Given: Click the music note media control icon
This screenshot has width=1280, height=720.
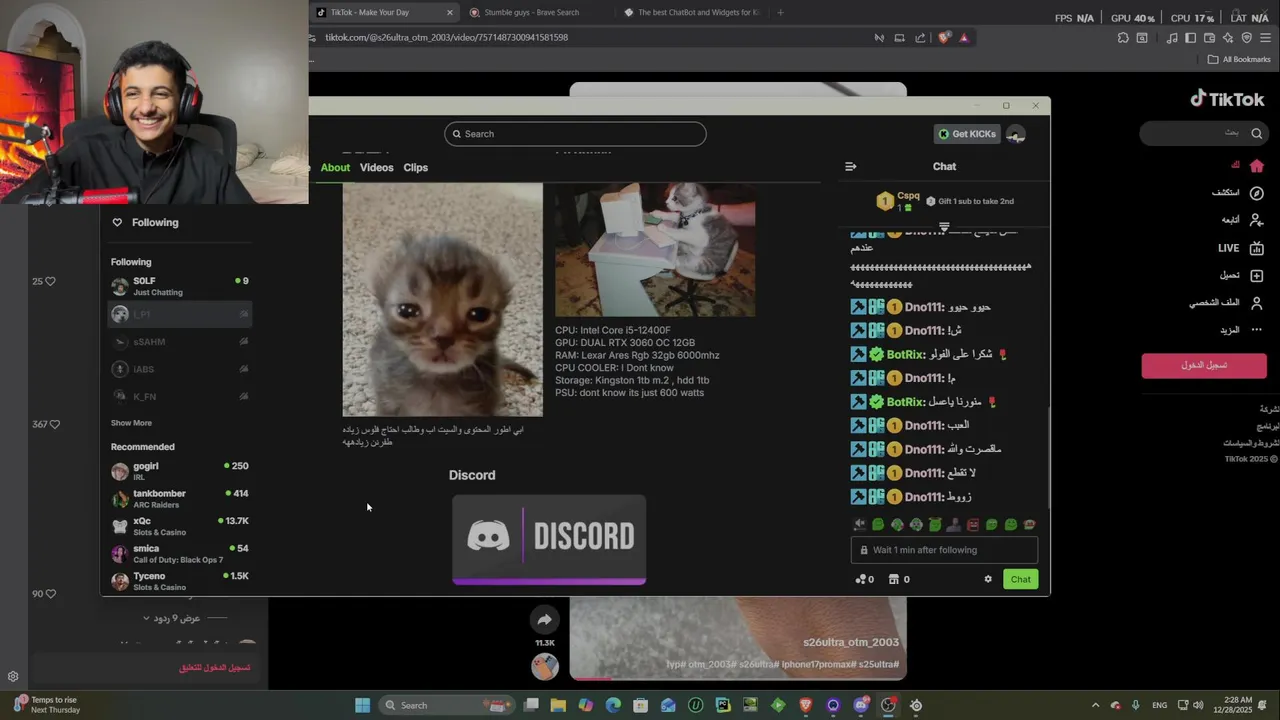Looking at the screenshot, I should (1172, 38).
